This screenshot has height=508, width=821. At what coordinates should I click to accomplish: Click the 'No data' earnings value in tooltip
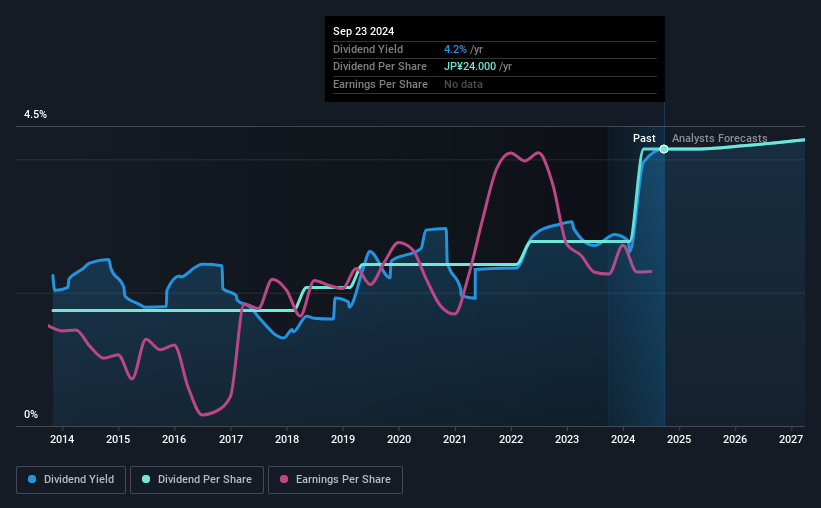click(x=463, y=84)
